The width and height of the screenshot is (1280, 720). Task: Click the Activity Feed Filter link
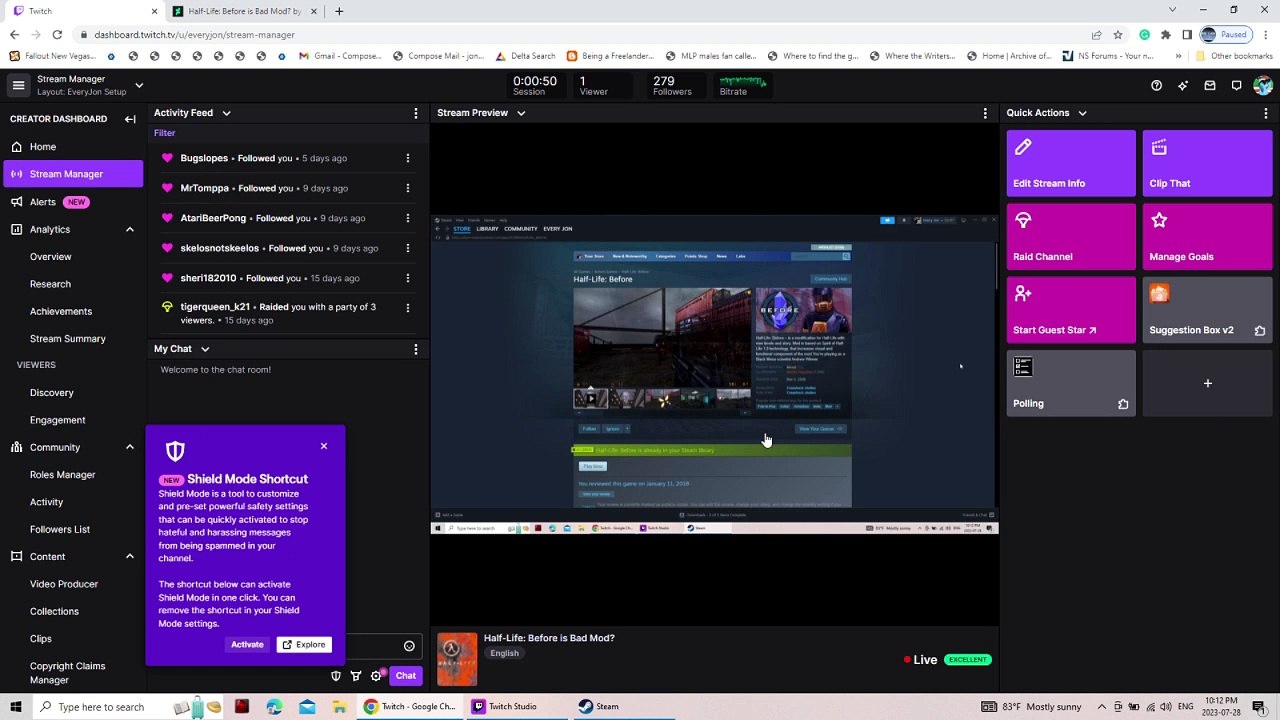[x=165, y=133]
